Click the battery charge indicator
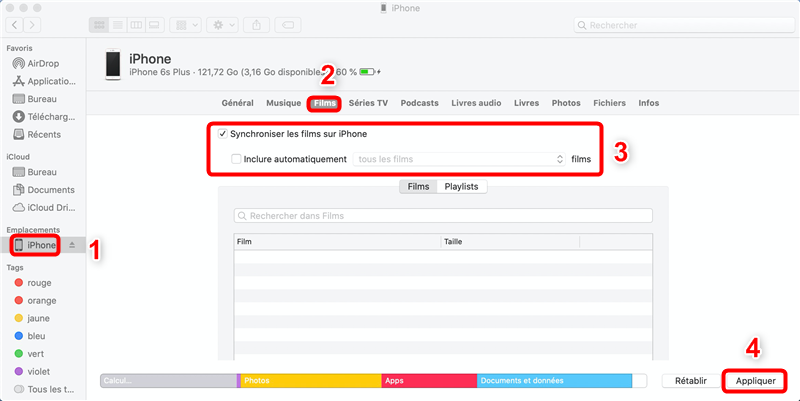Viewport: 800px width, 401px height. 367,72
